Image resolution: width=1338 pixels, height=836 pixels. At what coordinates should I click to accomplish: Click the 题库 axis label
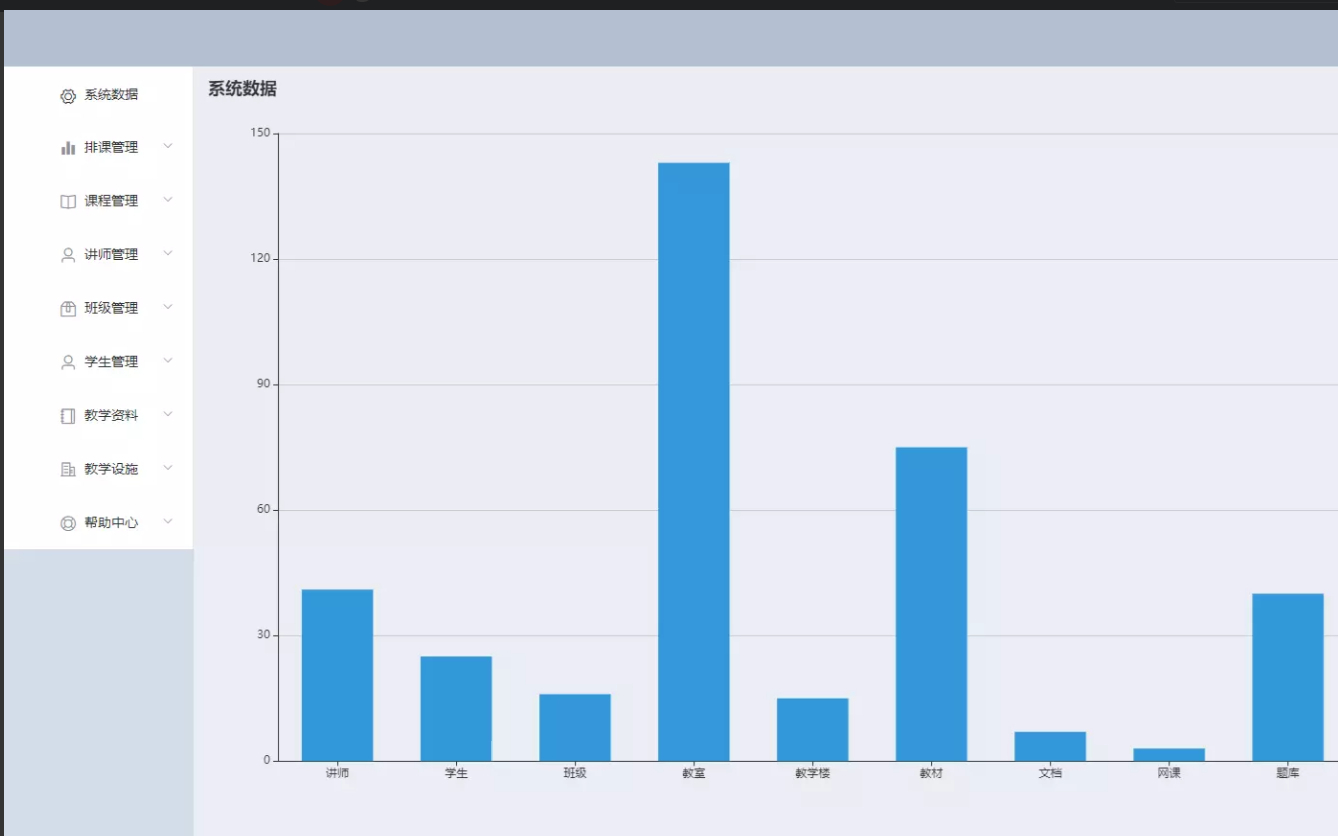1288,773
